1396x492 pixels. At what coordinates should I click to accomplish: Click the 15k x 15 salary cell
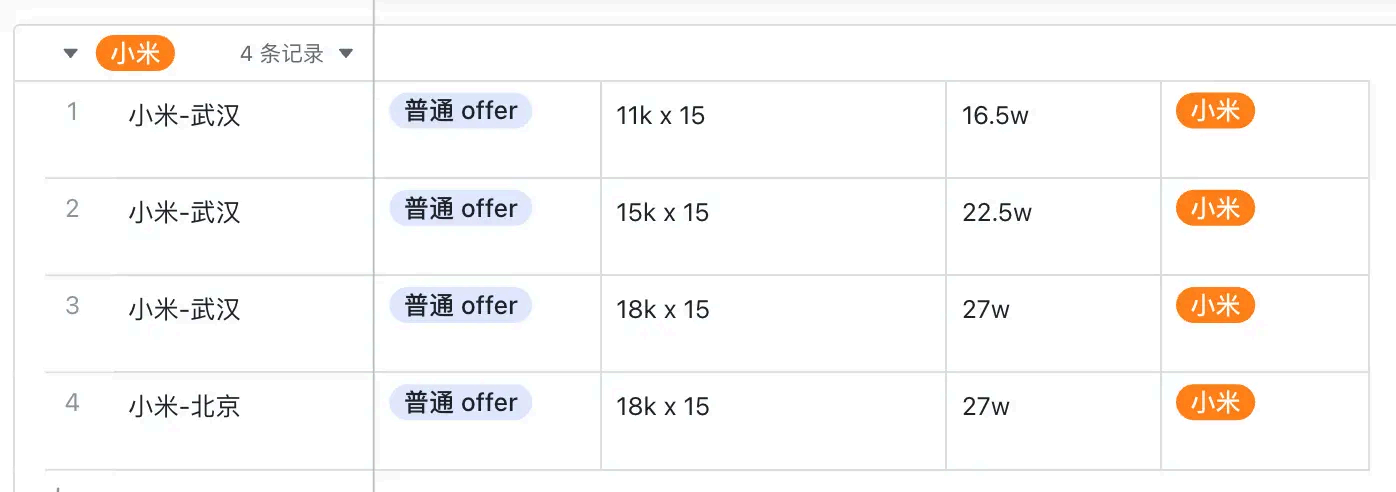(663, 213)
